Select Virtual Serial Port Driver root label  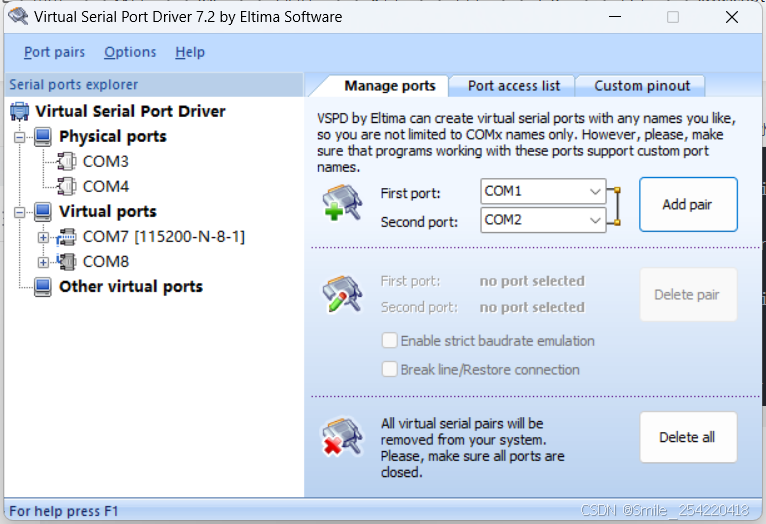coord(130,111)
